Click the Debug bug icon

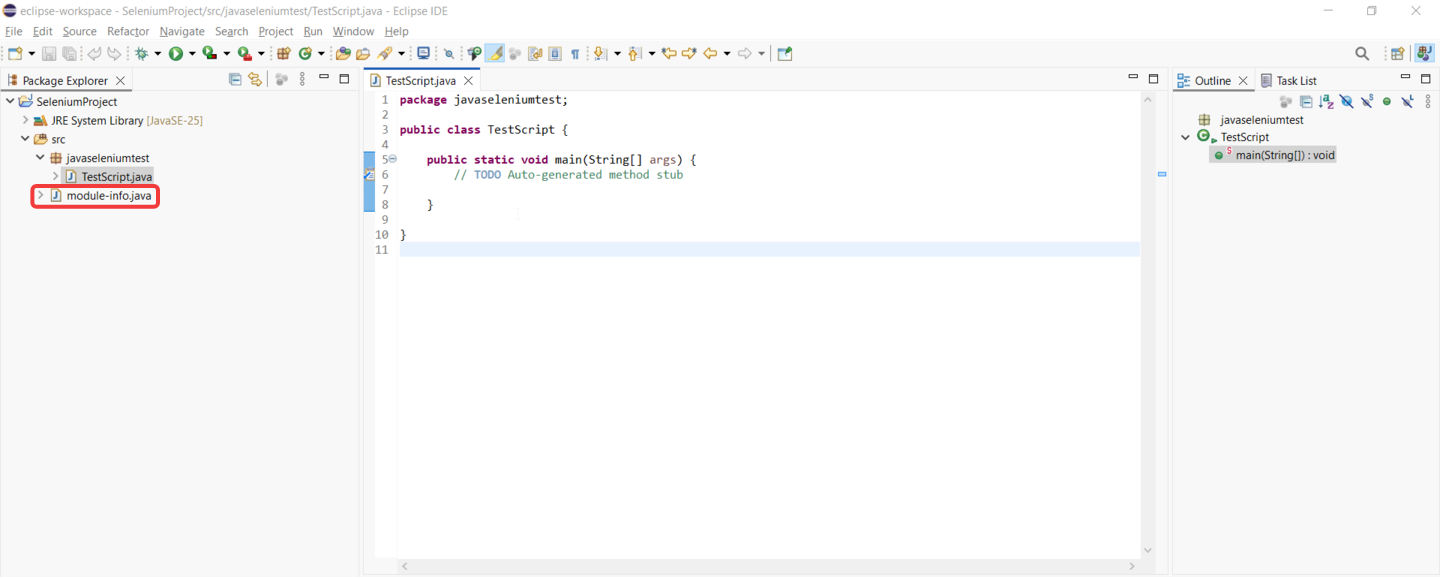pyautogui.click(x=142, y=54)
